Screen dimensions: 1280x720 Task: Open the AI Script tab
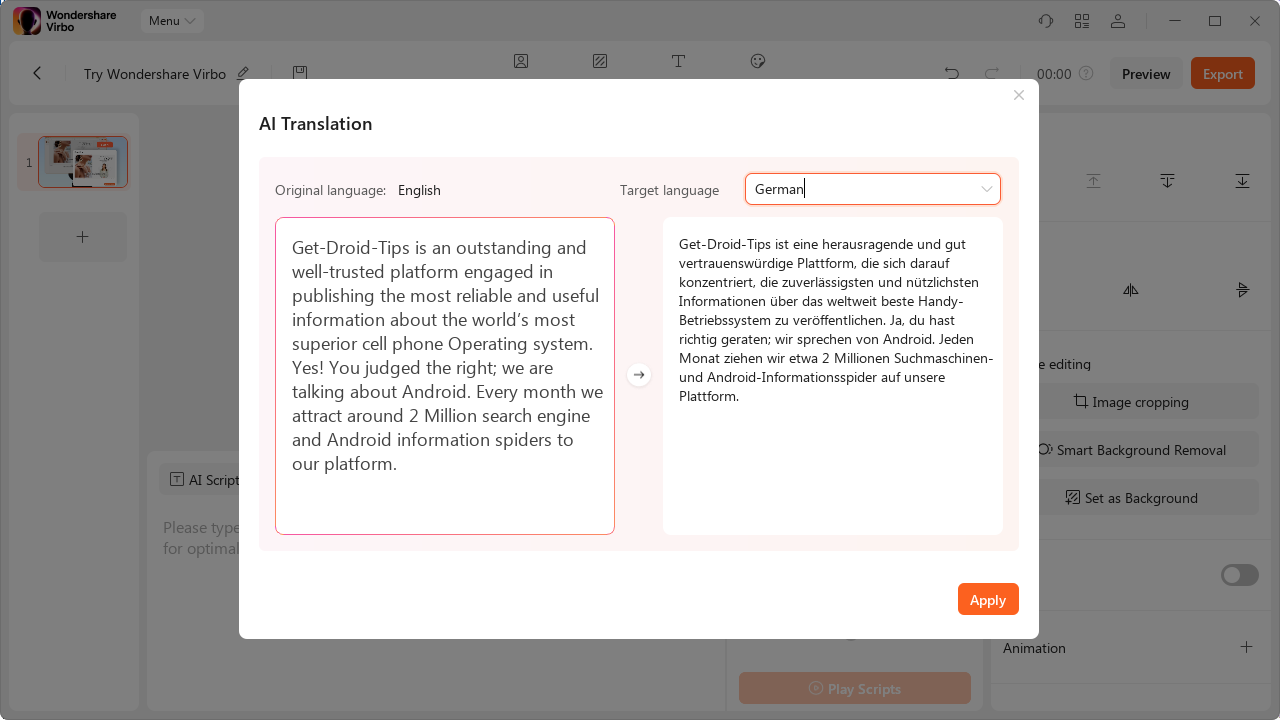pos(205,479)
